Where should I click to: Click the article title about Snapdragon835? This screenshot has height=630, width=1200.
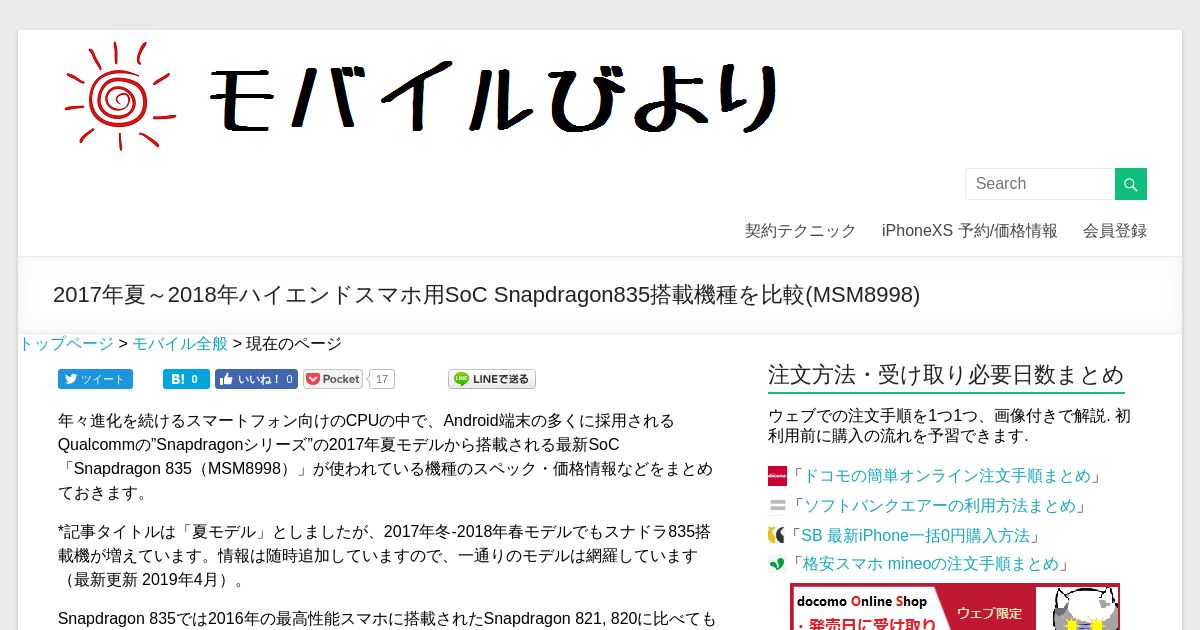click(x=486, y=295)
